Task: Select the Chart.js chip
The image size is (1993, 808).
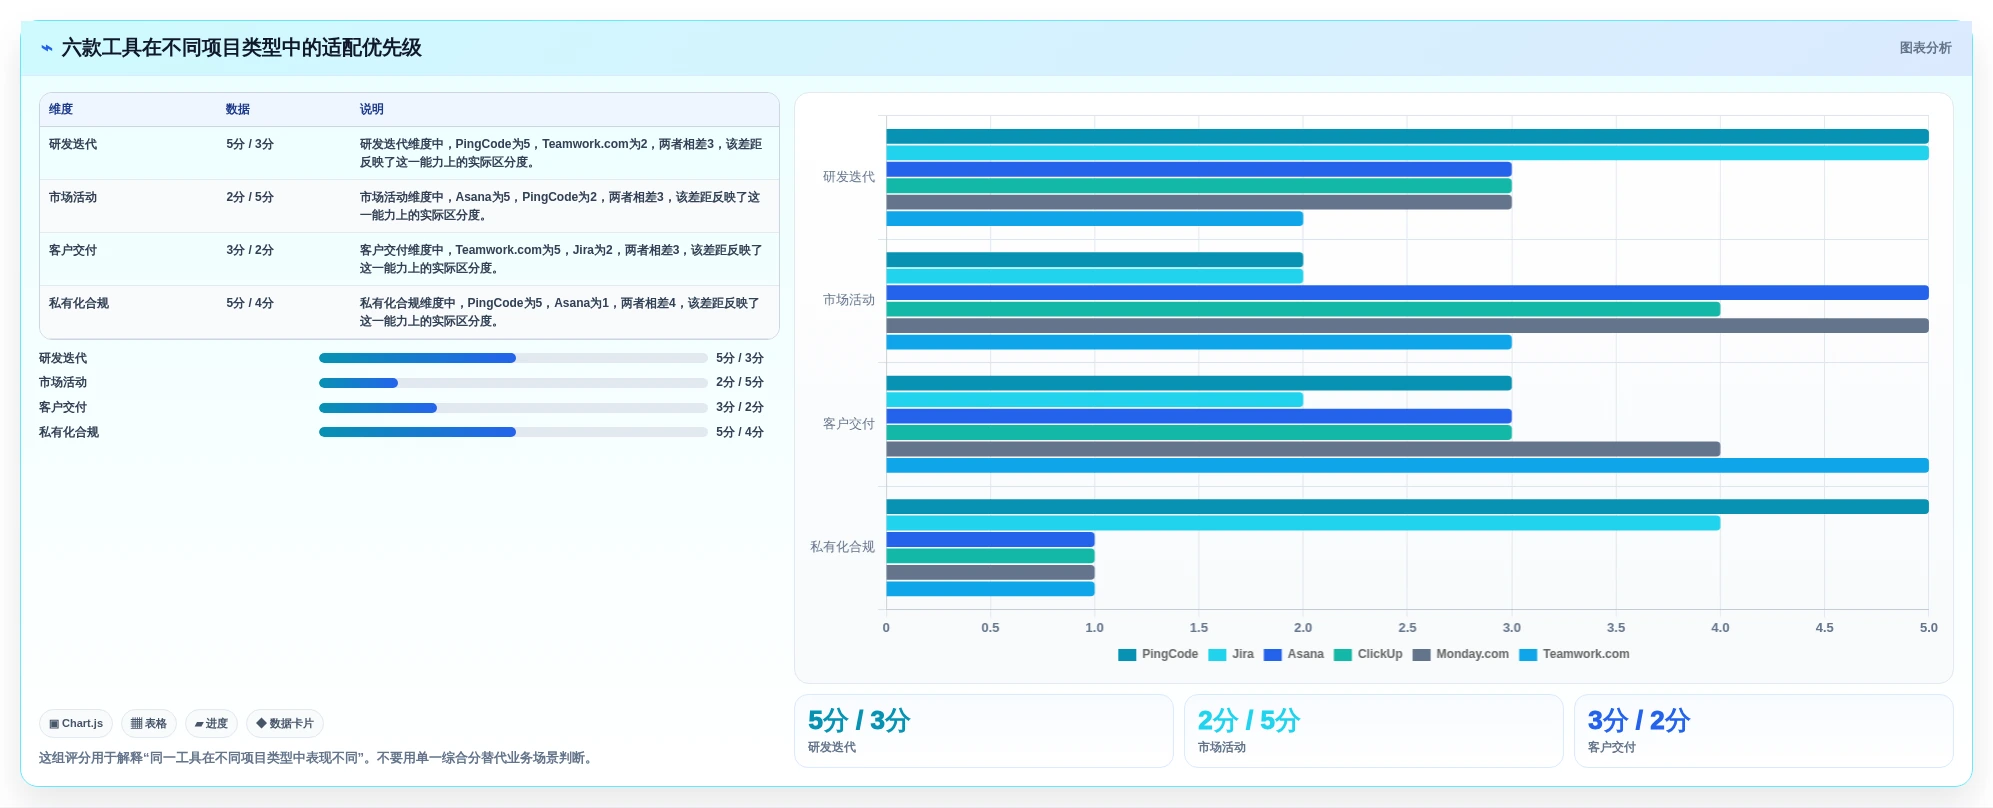Action: 76,723
